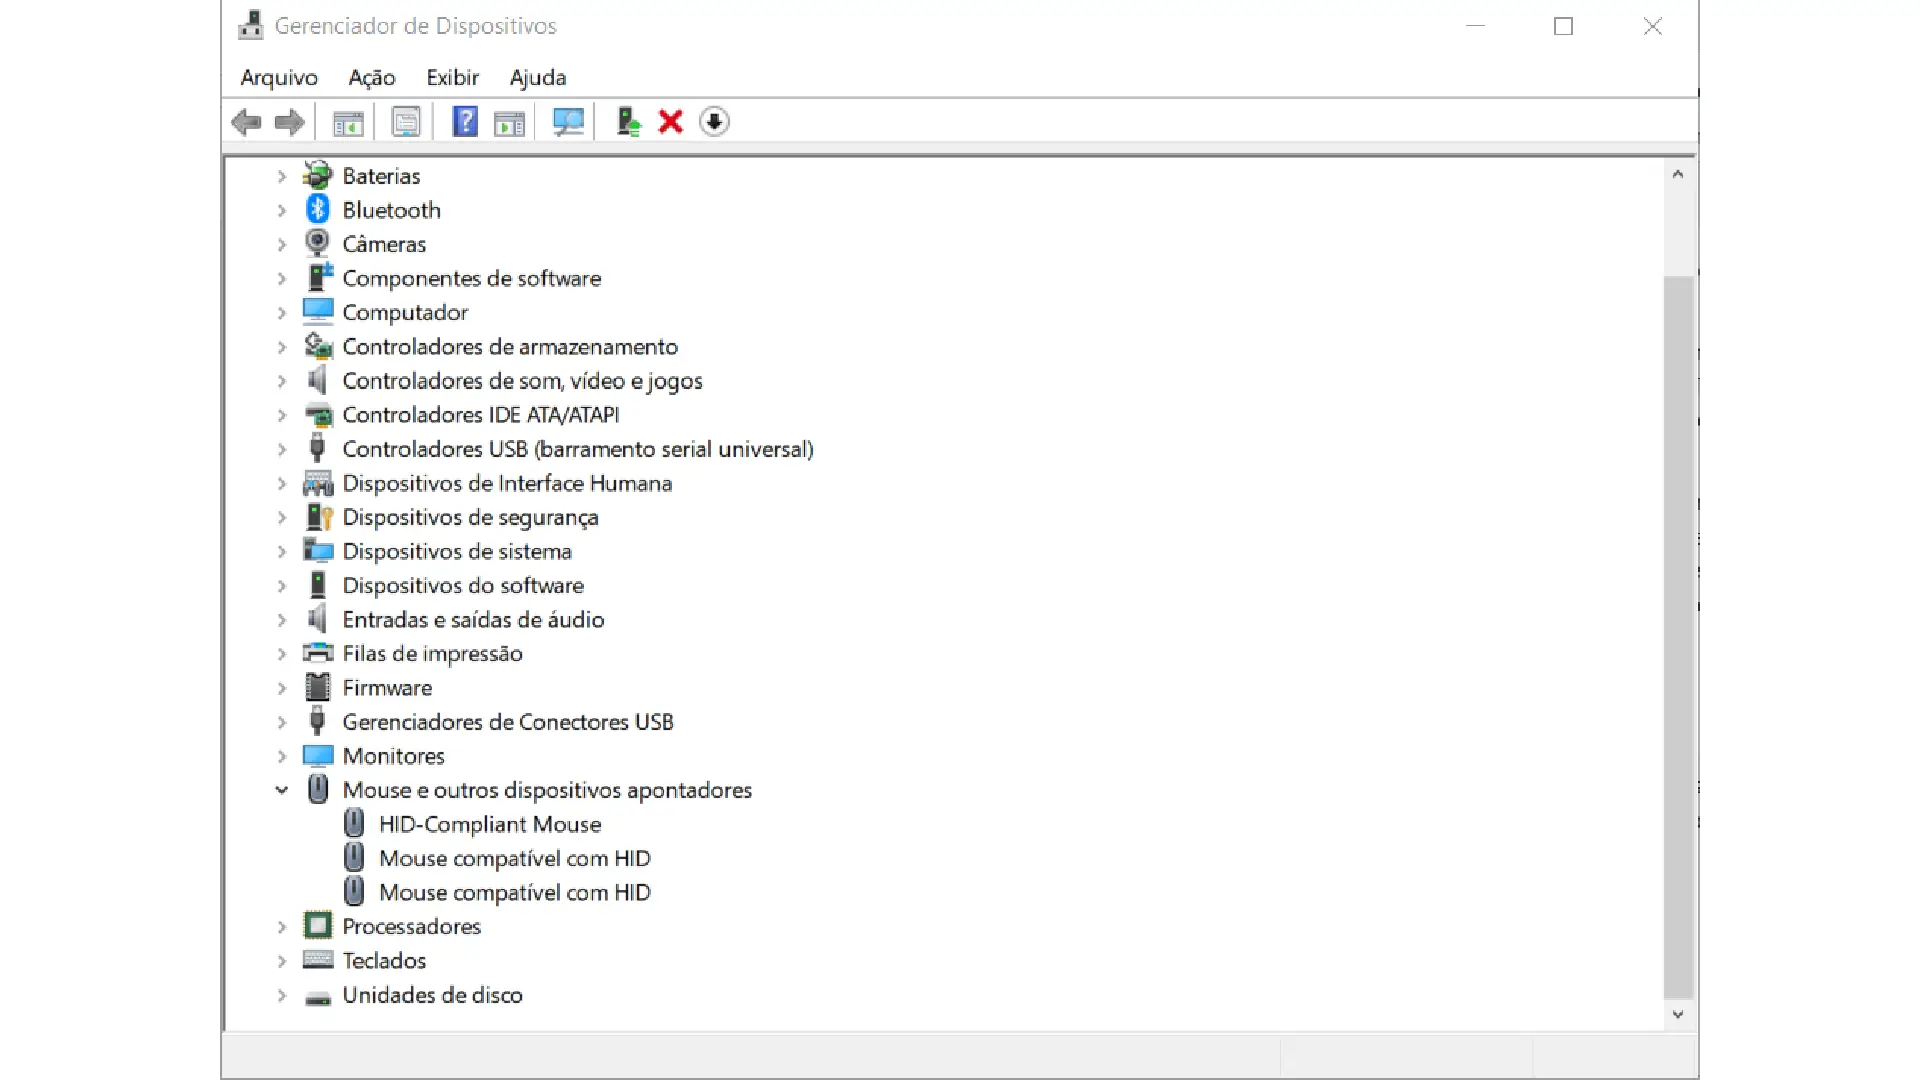Expand Gerenciadores de Conectores USB

pyautogui.click(x=281, y=722)
